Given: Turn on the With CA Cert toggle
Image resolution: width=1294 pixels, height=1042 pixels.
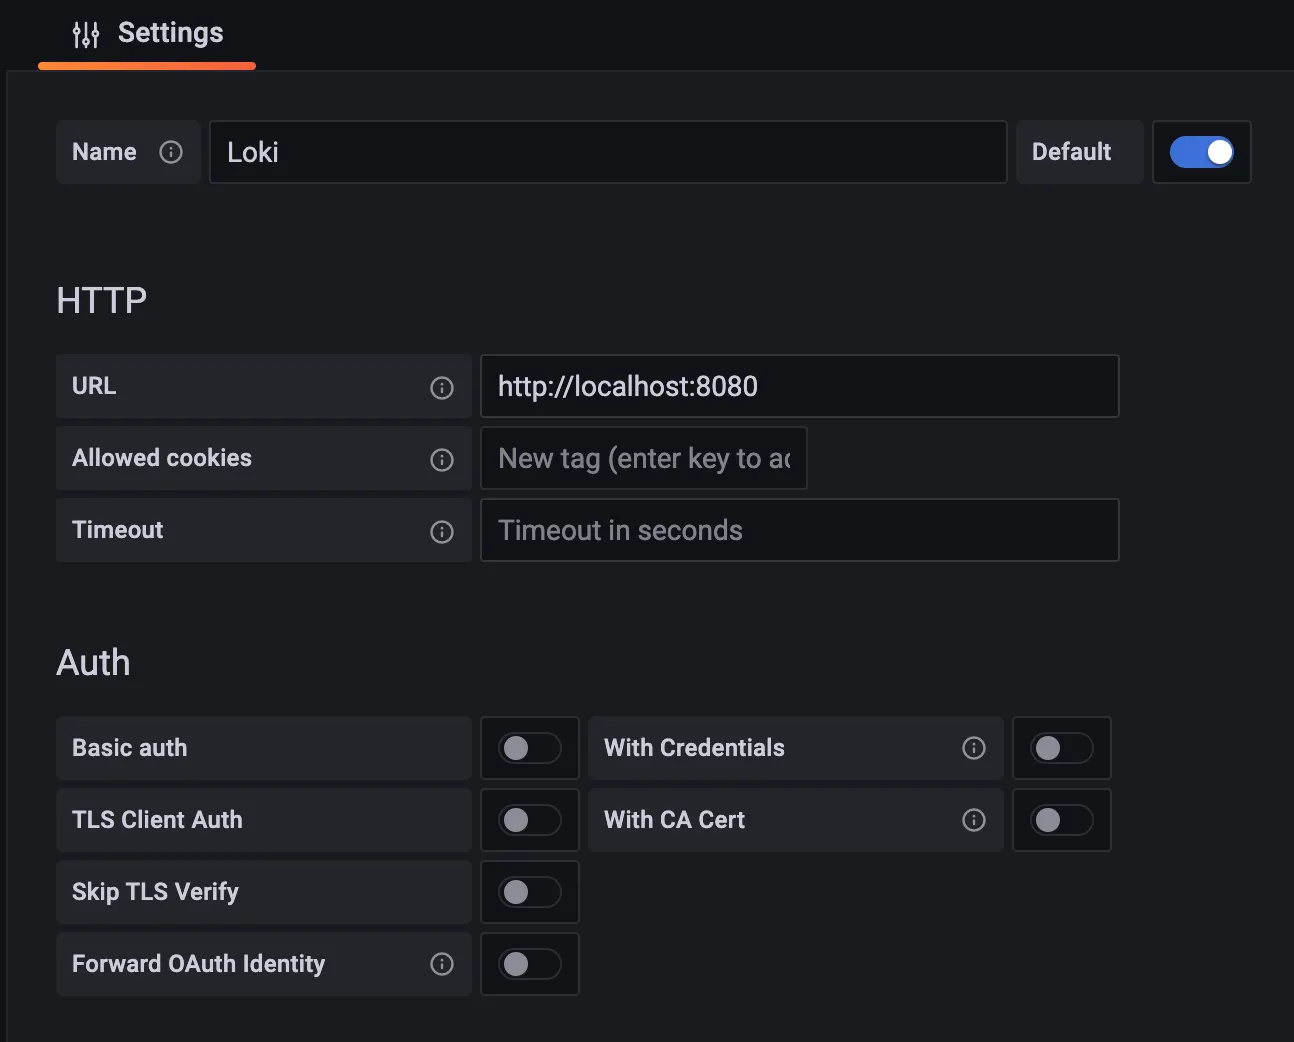Looking at the screenshot, I should (x=1062, y=820).
